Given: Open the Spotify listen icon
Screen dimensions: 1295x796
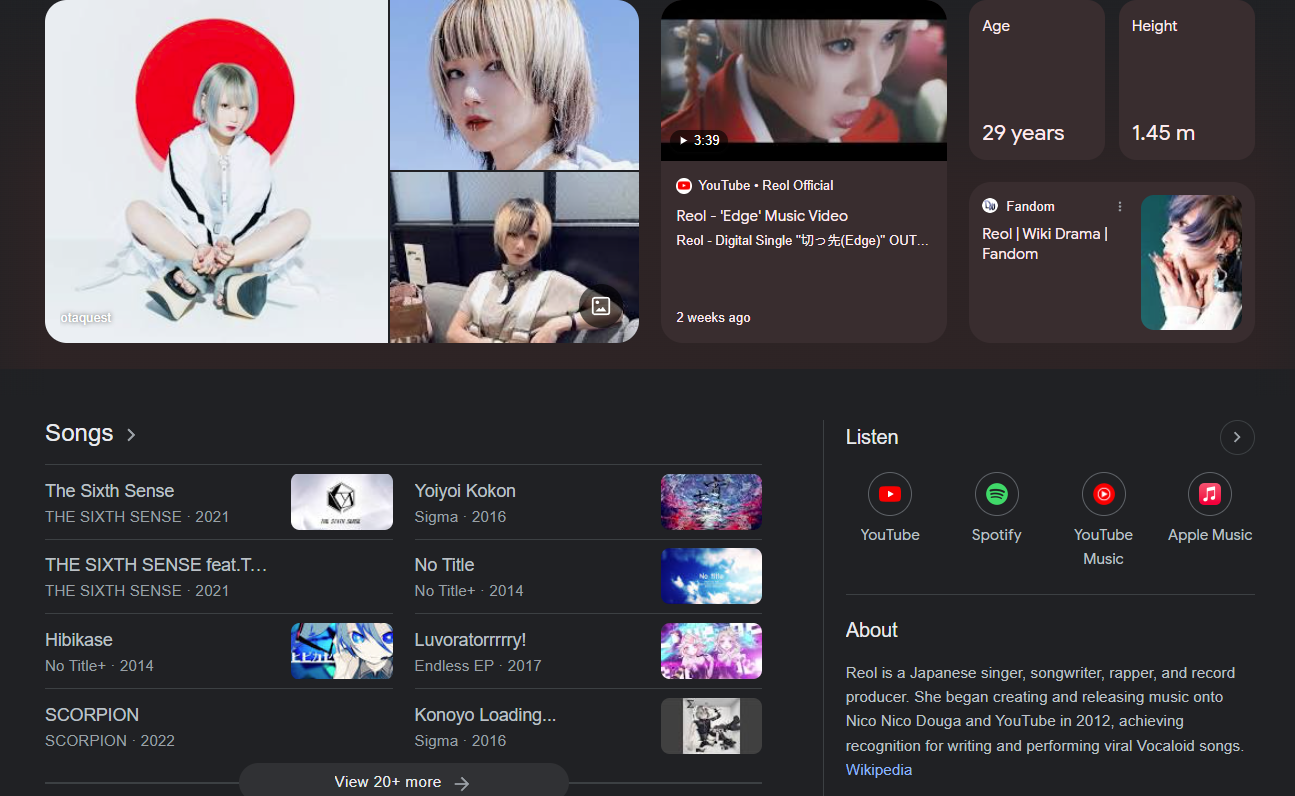Looking at the screenshot, I should click(997, 494).
